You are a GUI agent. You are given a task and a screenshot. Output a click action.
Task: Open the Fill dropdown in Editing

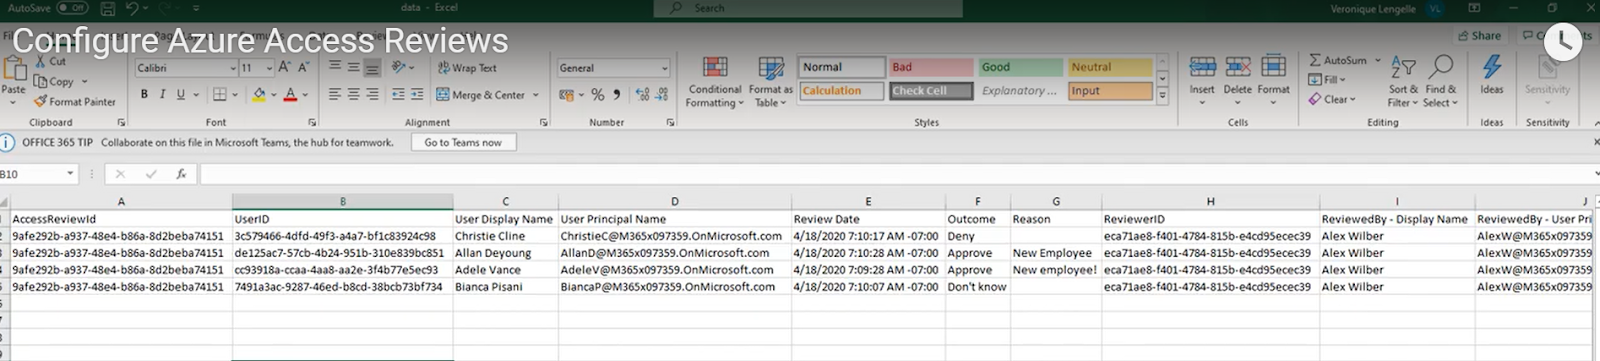tap(1329, 80)
